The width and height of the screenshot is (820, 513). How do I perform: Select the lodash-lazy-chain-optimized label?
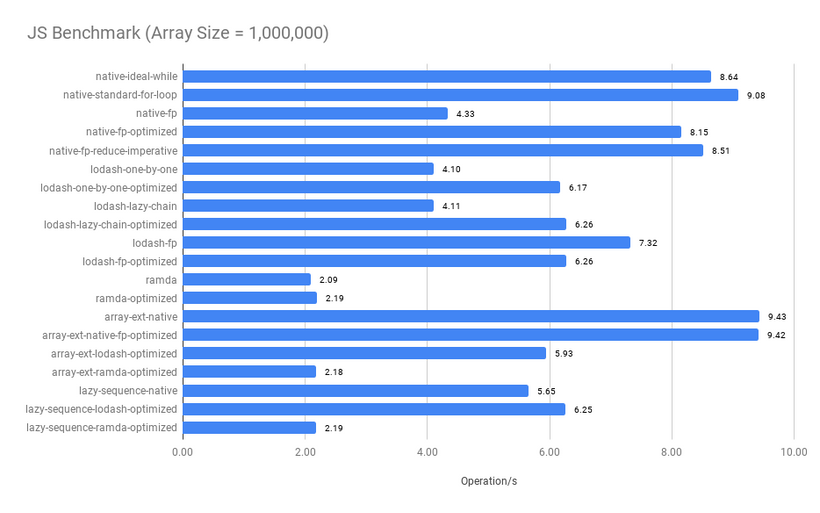pos(110,224)
